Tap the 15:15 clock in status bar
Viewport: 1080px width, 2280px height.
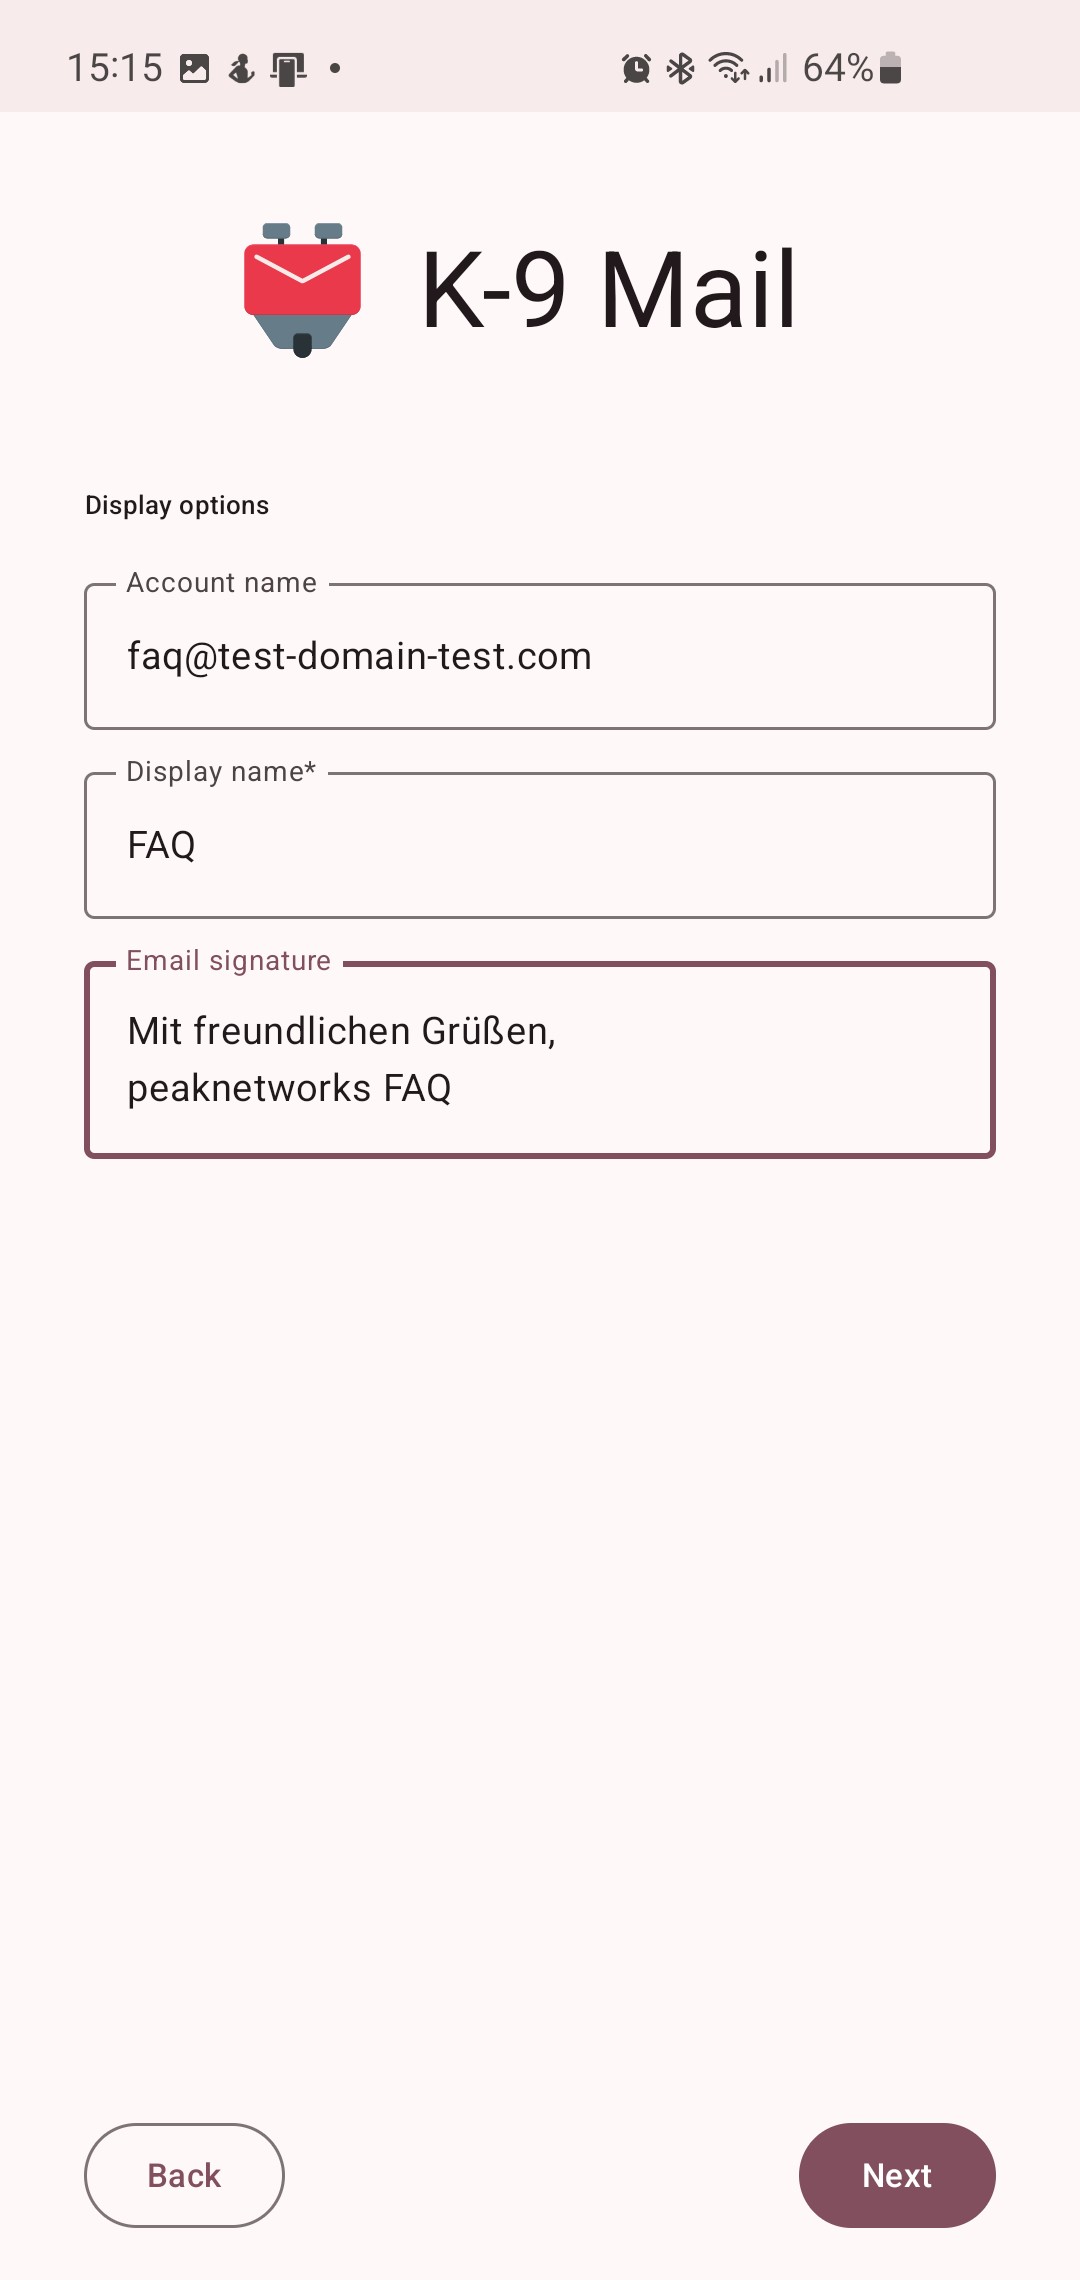[x=114, y=68]
